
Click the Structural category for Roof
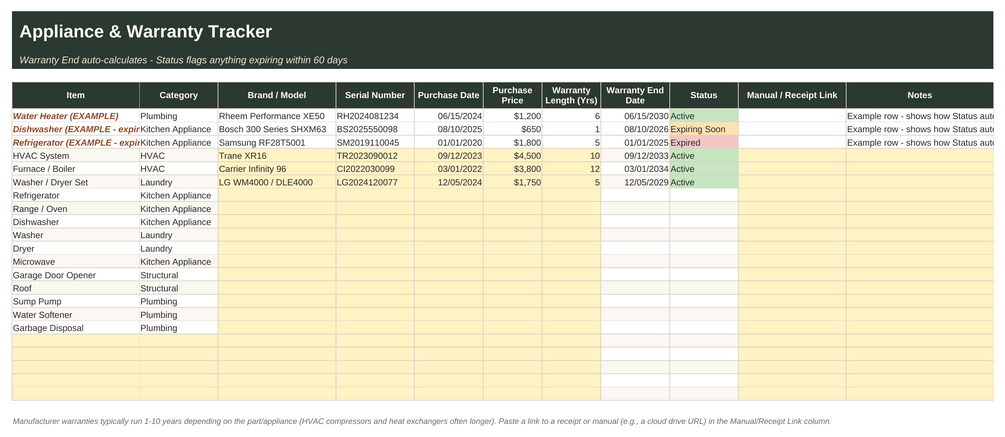click(x=178, y=288)
